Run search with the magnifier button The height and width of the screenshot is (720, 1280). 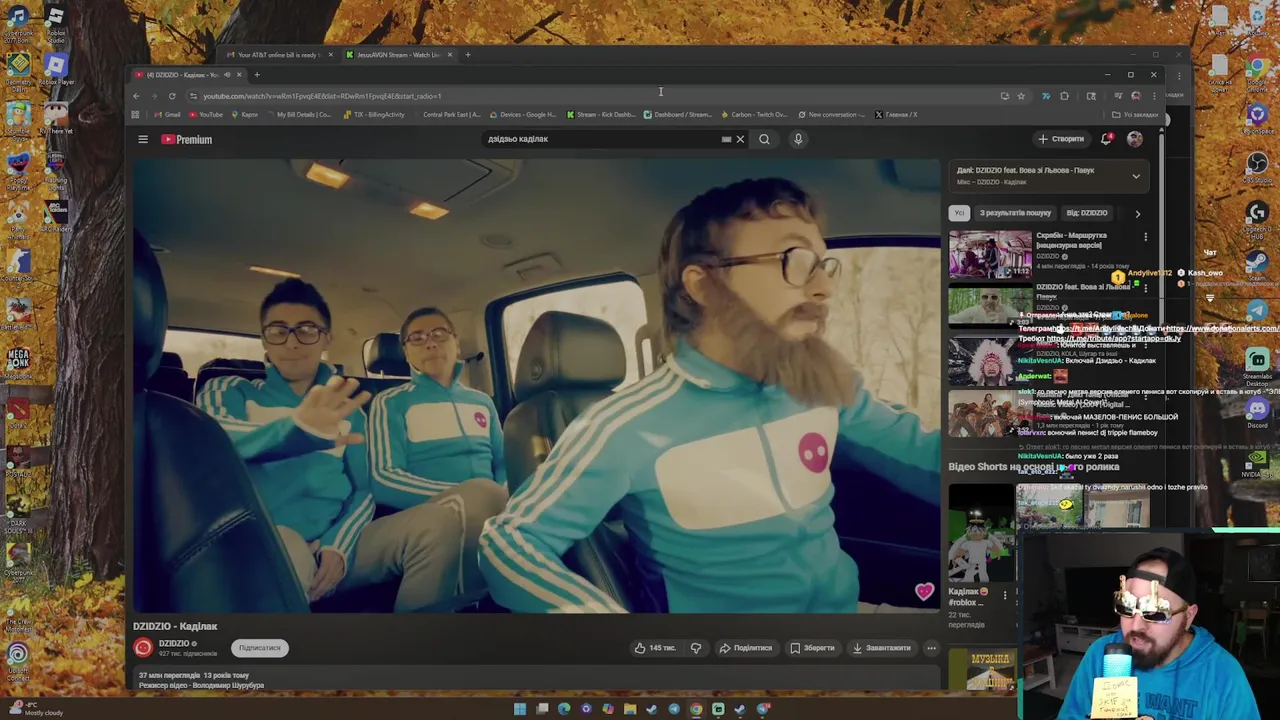(x=764, y=139)
